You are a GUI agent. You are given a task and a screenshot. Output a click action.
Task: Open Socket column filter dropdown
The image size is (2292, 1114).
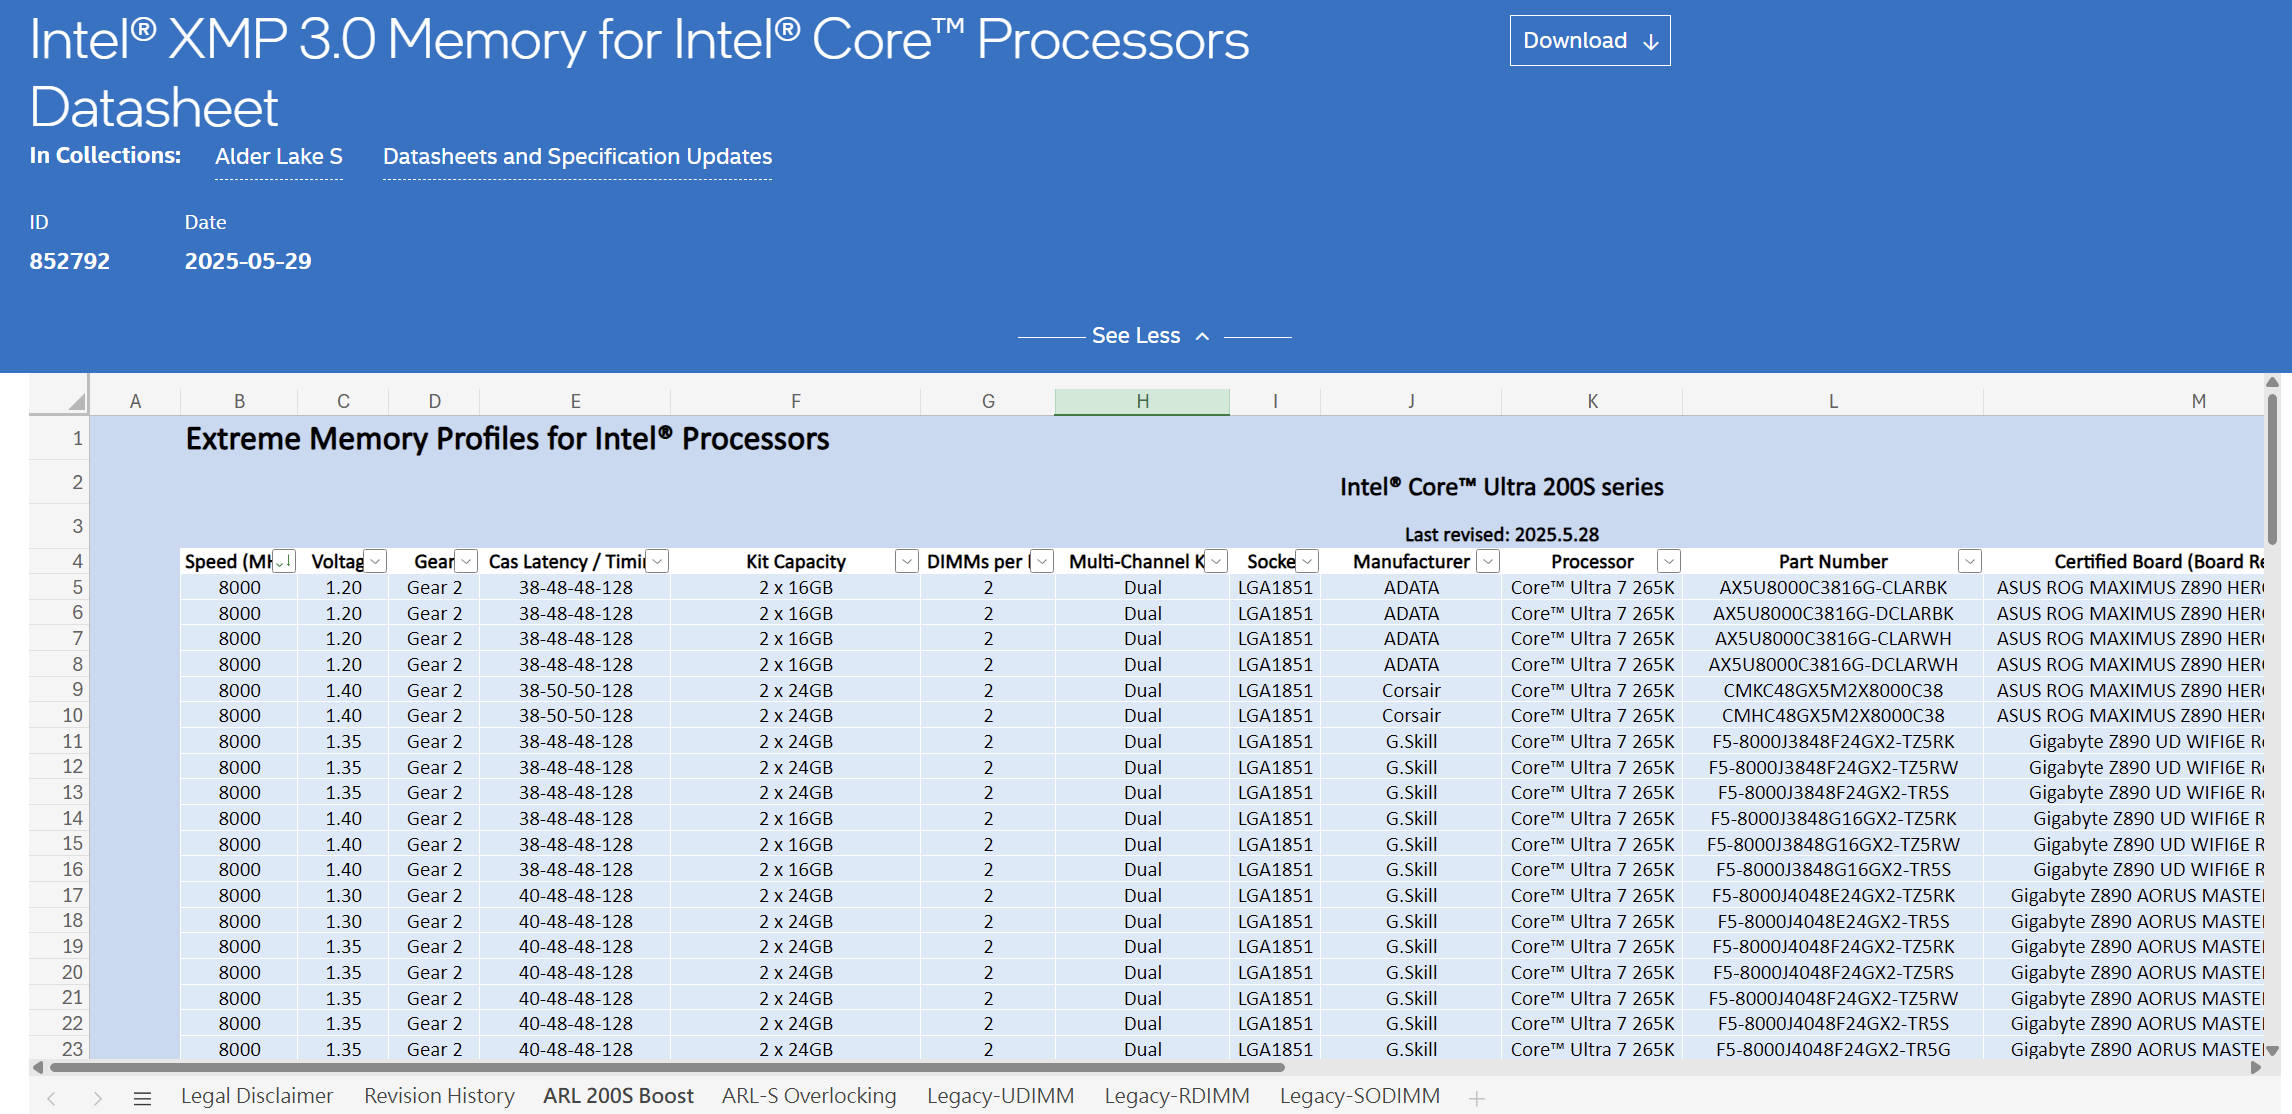coord(1307,561)
